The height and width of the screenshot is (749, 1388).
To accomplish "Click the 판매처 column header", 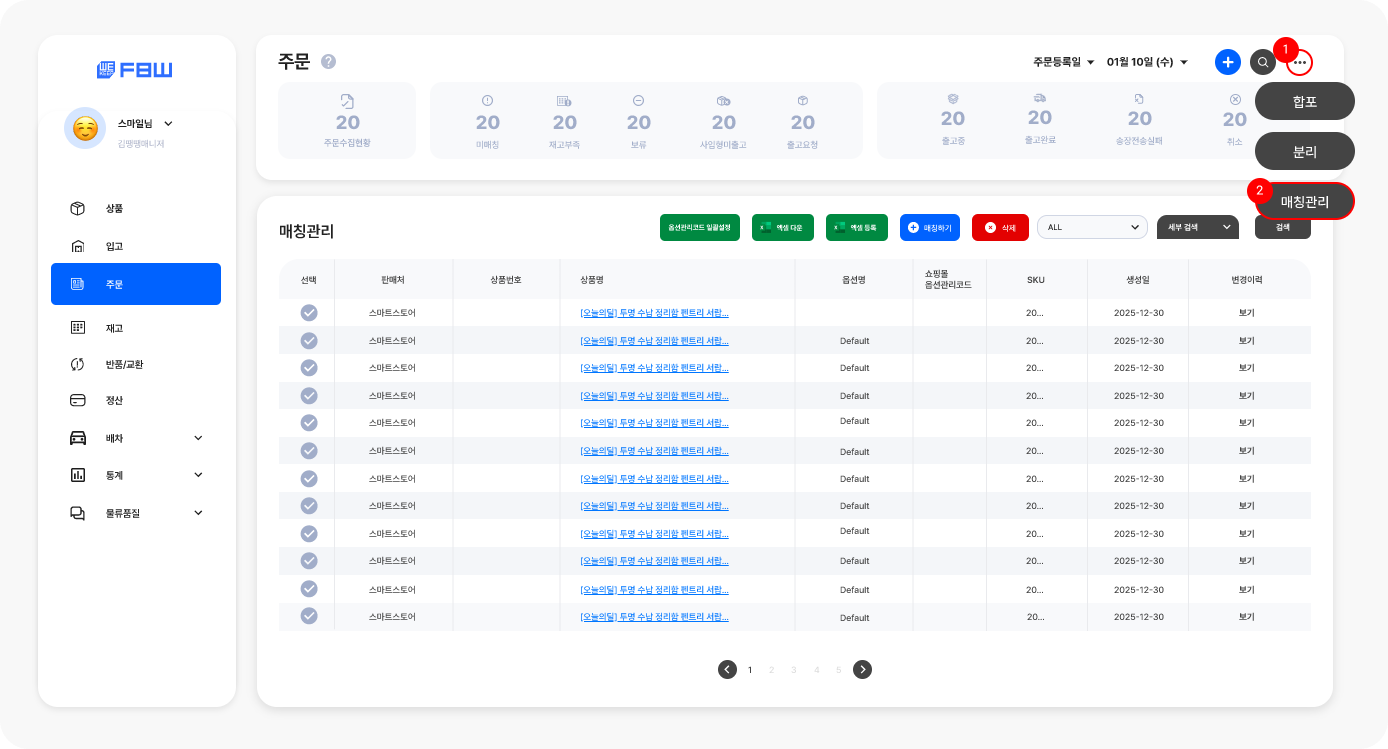I will (393, 280).
